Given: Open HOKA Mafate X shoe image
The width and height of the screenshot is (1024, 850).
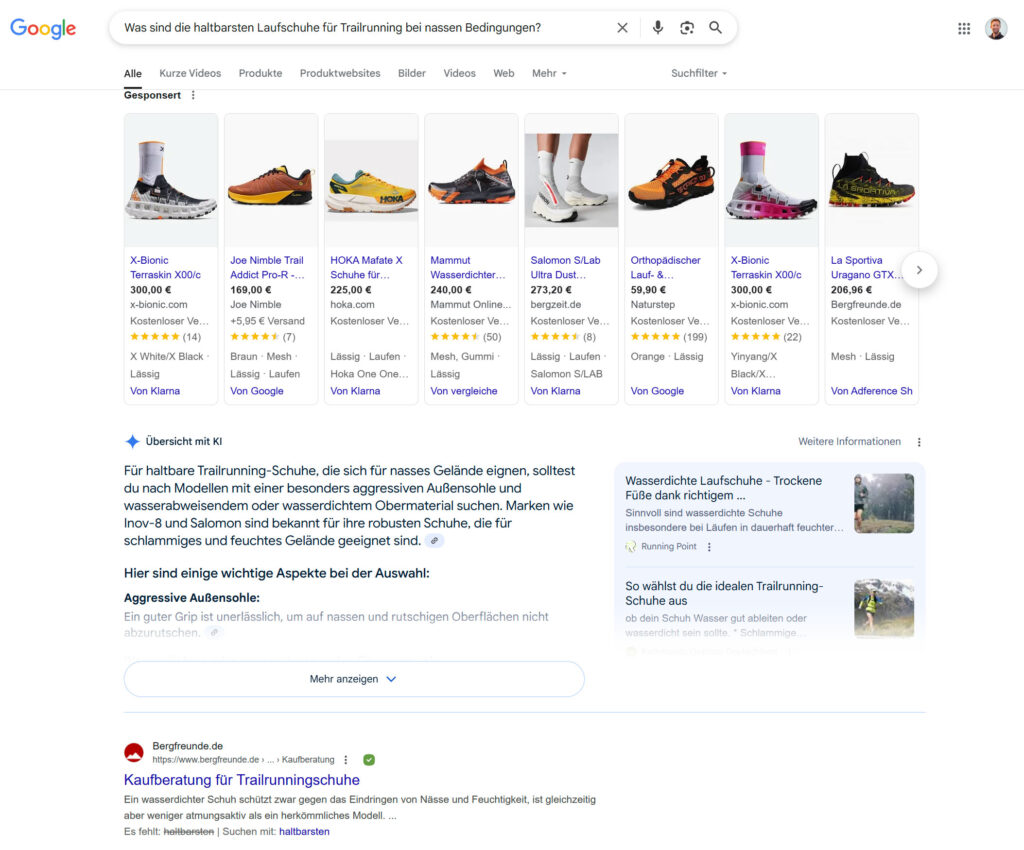Looking at the screenshot, I should [x=371, y=180].
